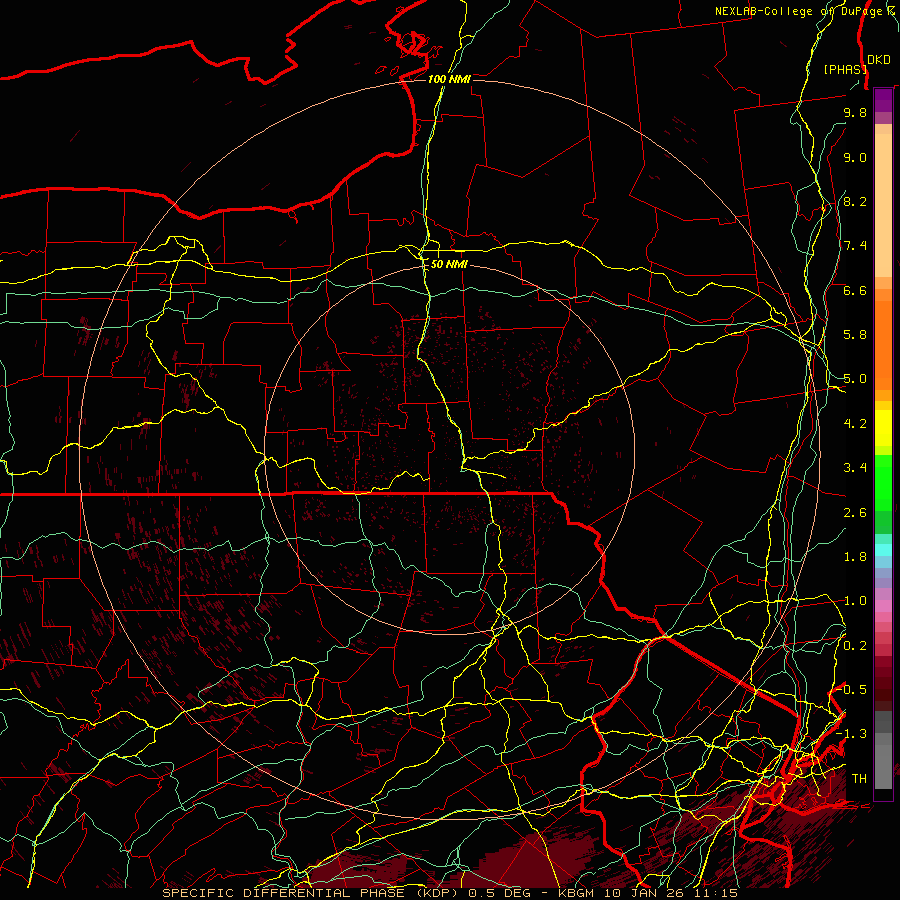Click the 5.0 scale value
Screen dimensions: 900x900
(855, 379)
